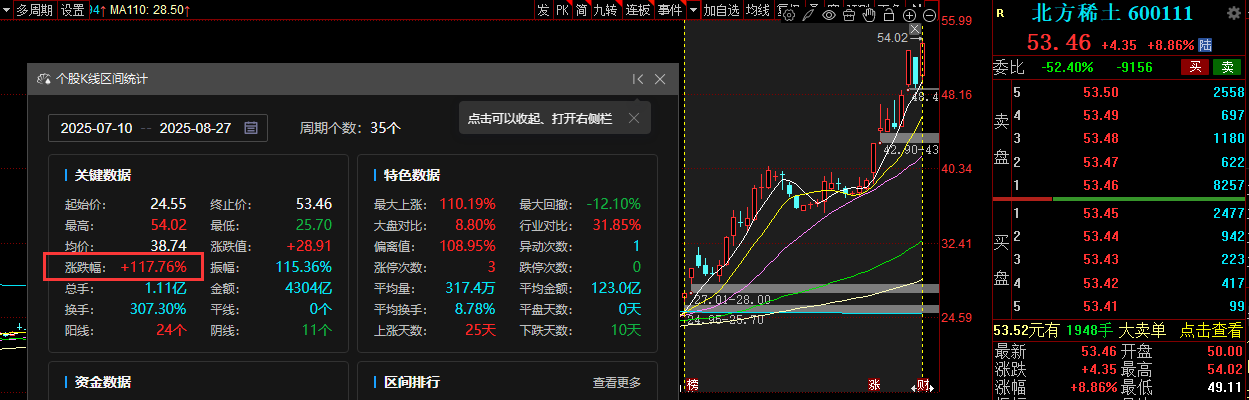1249x400 pixels.
Task: Click the 榜 marker at the chart bottom
Action: pos(691,385)
